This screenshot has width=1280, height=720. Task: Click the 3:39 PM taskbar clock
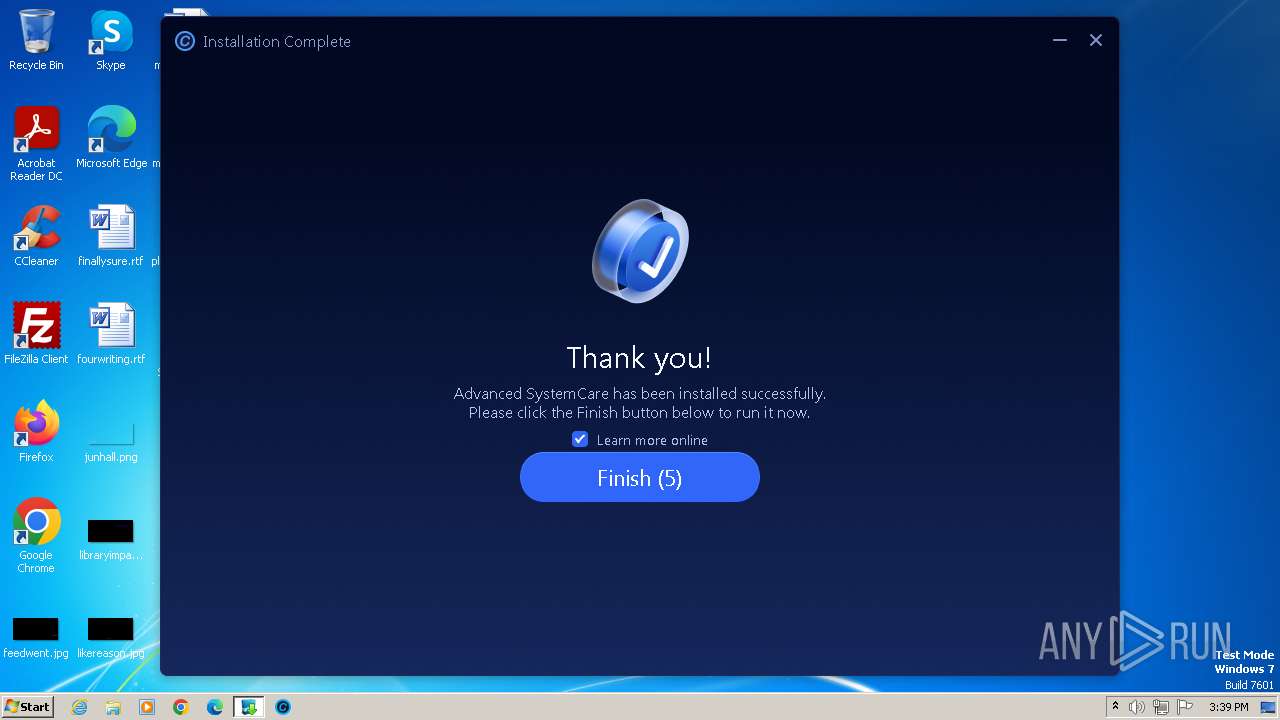(x=1228, y=707)
